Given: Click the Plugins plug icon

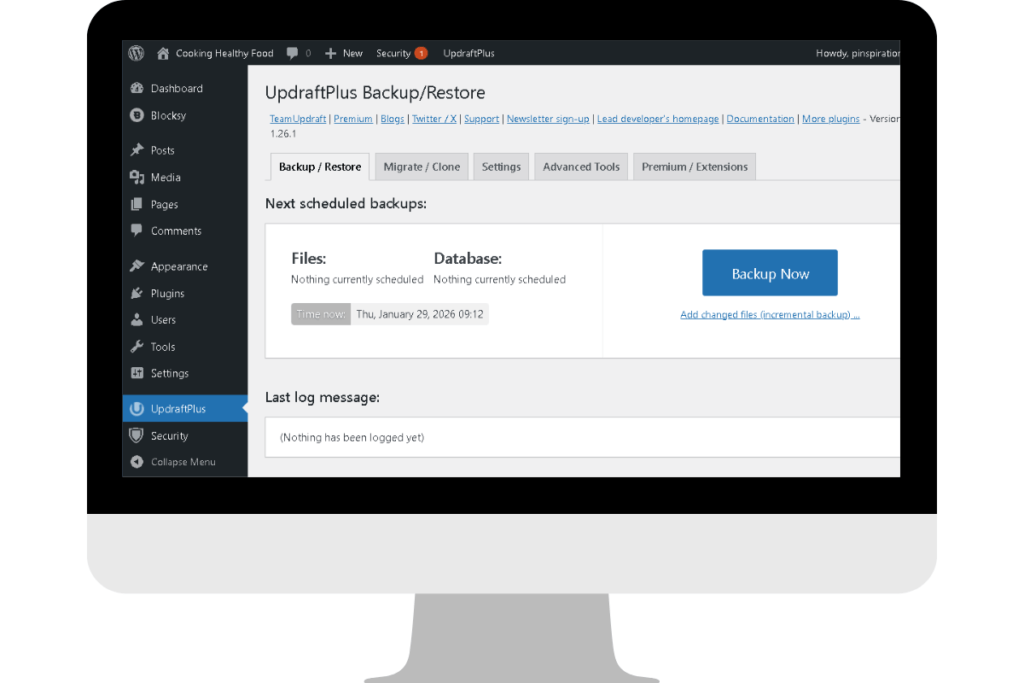Looking at the screenshot, I should tap(136, 293).
